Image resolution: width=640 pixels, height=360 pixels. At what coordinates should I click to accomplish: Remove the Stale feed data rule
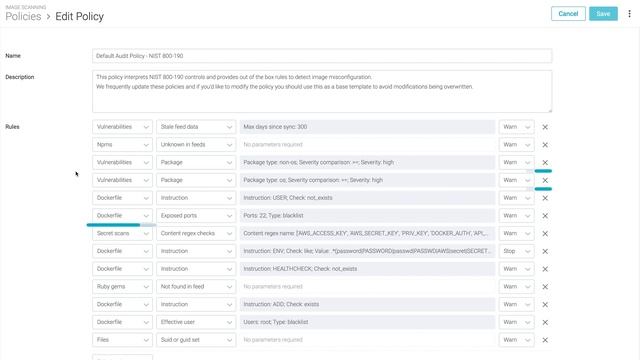coord(545,127)
